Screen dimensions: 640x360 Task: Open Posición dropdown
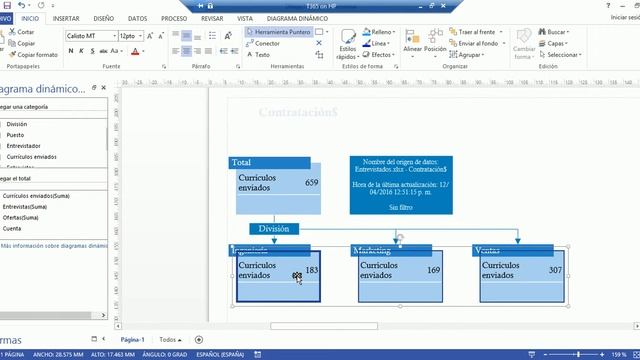435,44
